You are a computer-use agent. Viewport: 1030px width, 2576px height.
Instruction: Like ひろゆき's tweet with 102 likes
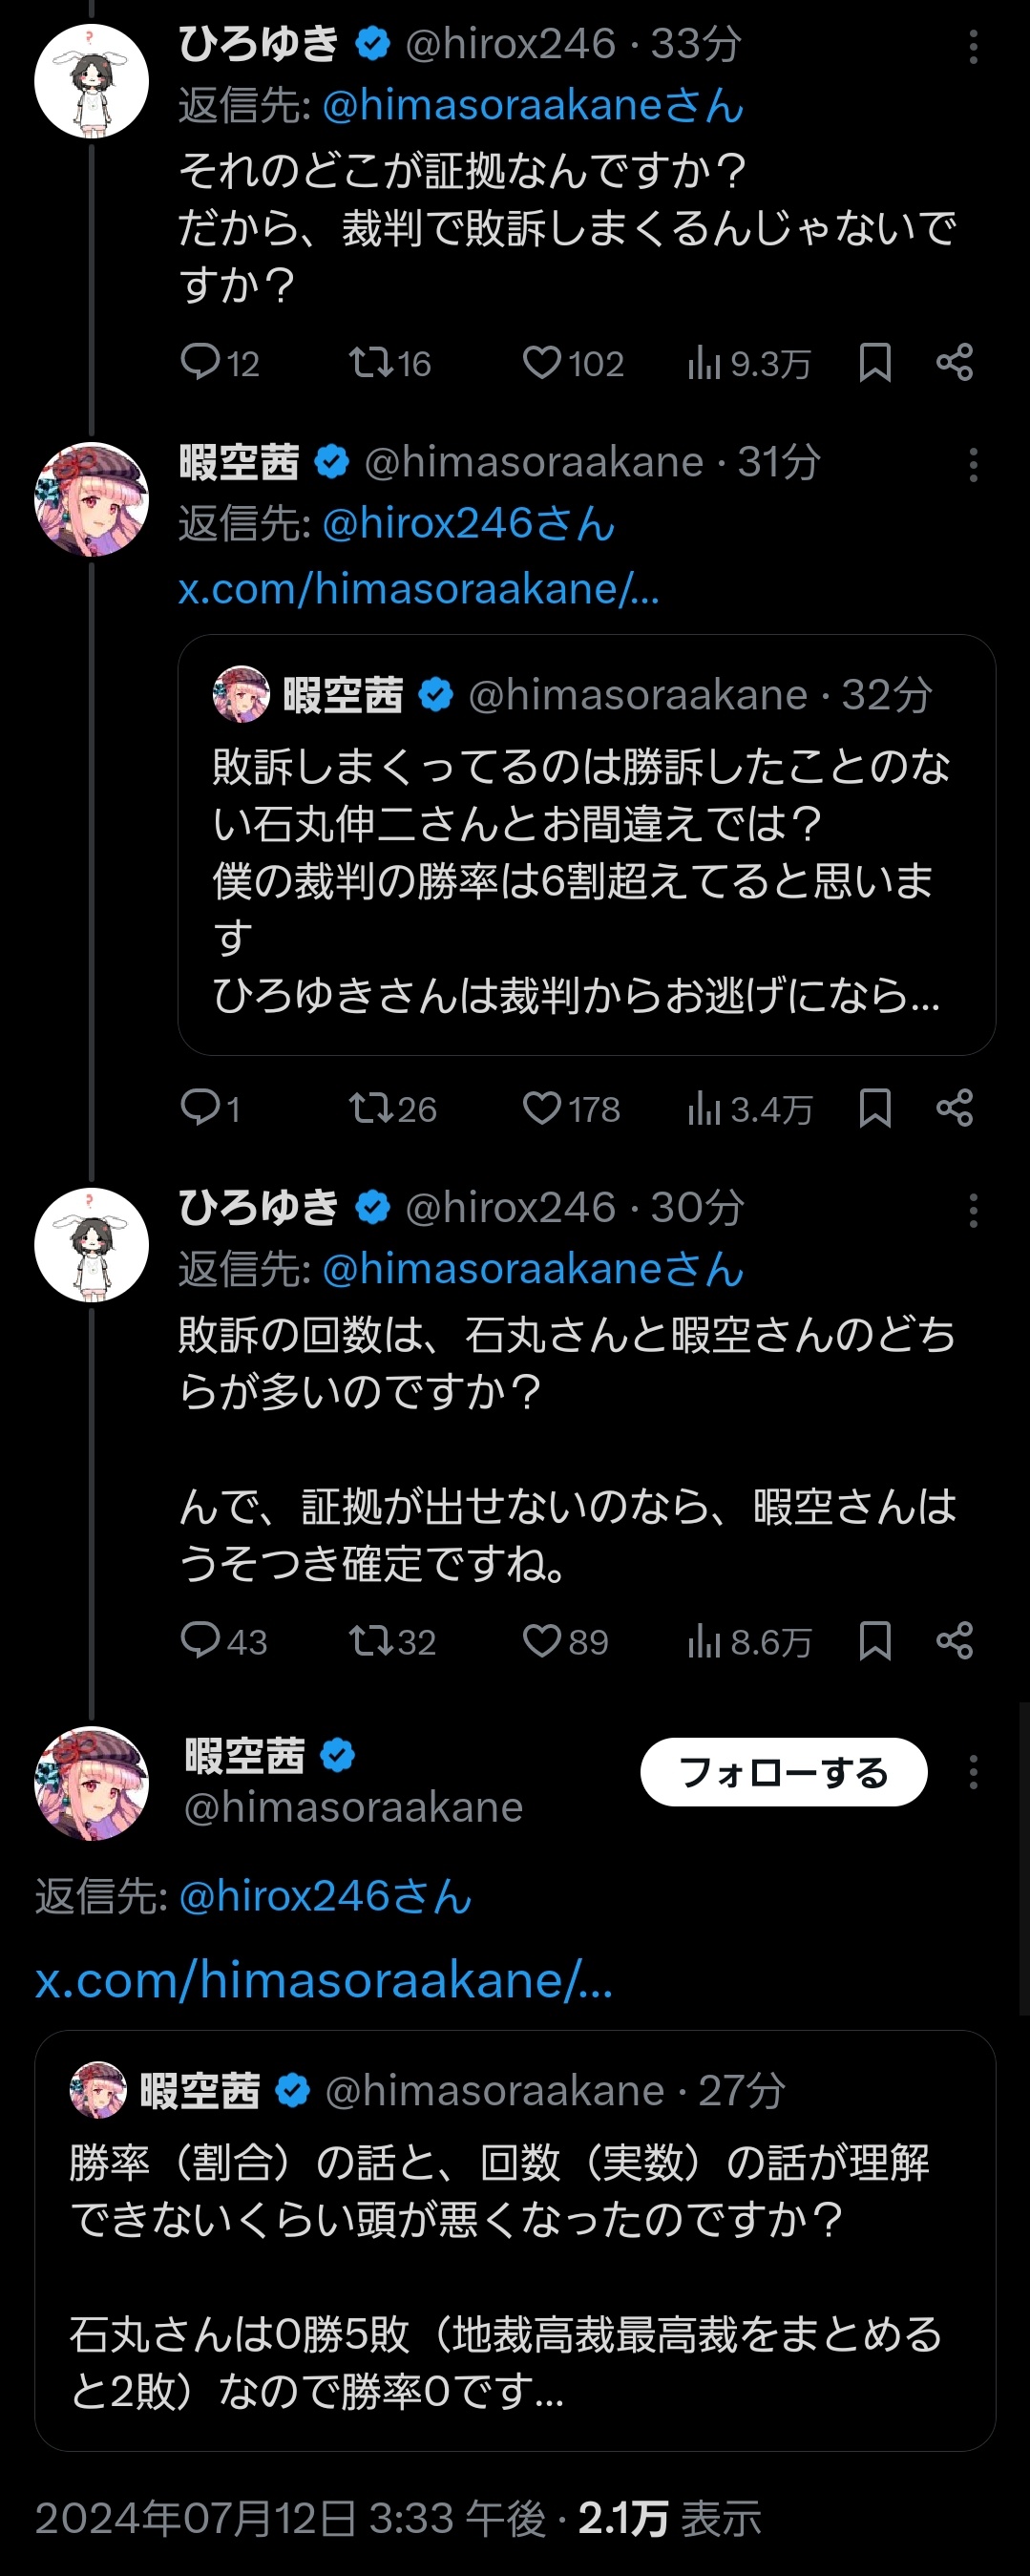click(x=542, y=363)
